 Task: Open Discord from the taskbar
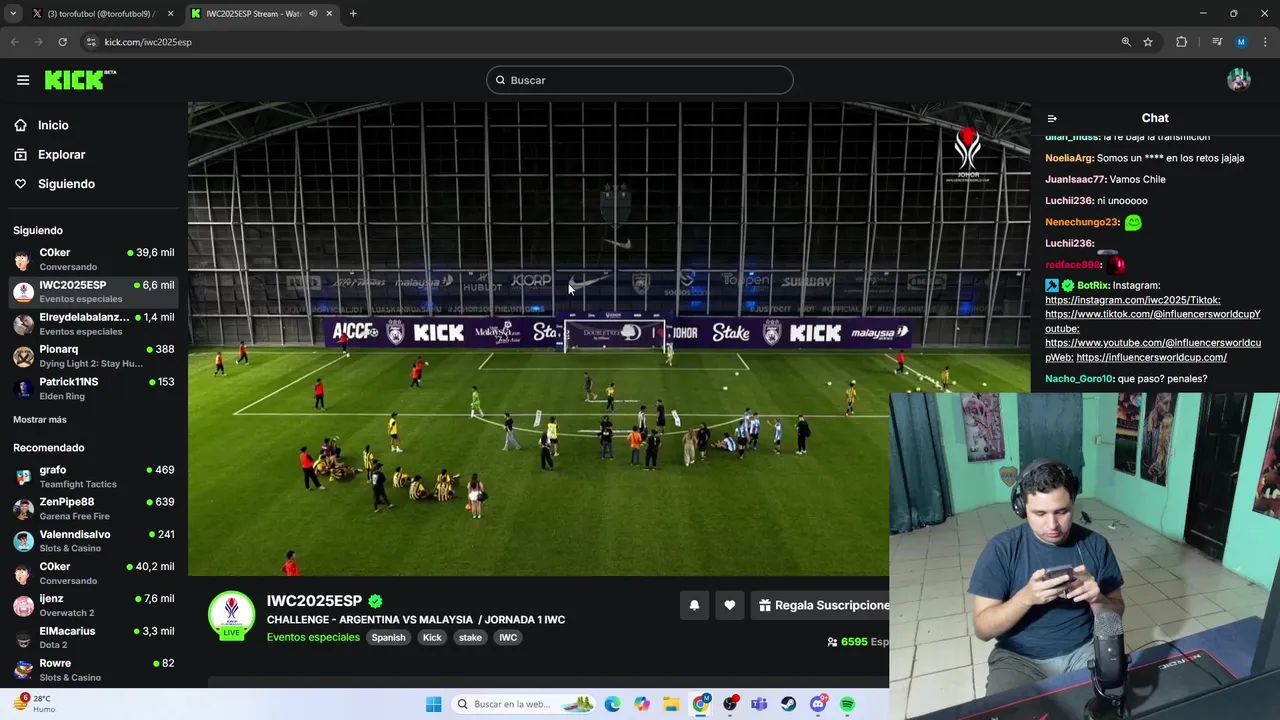coord(818,704)
